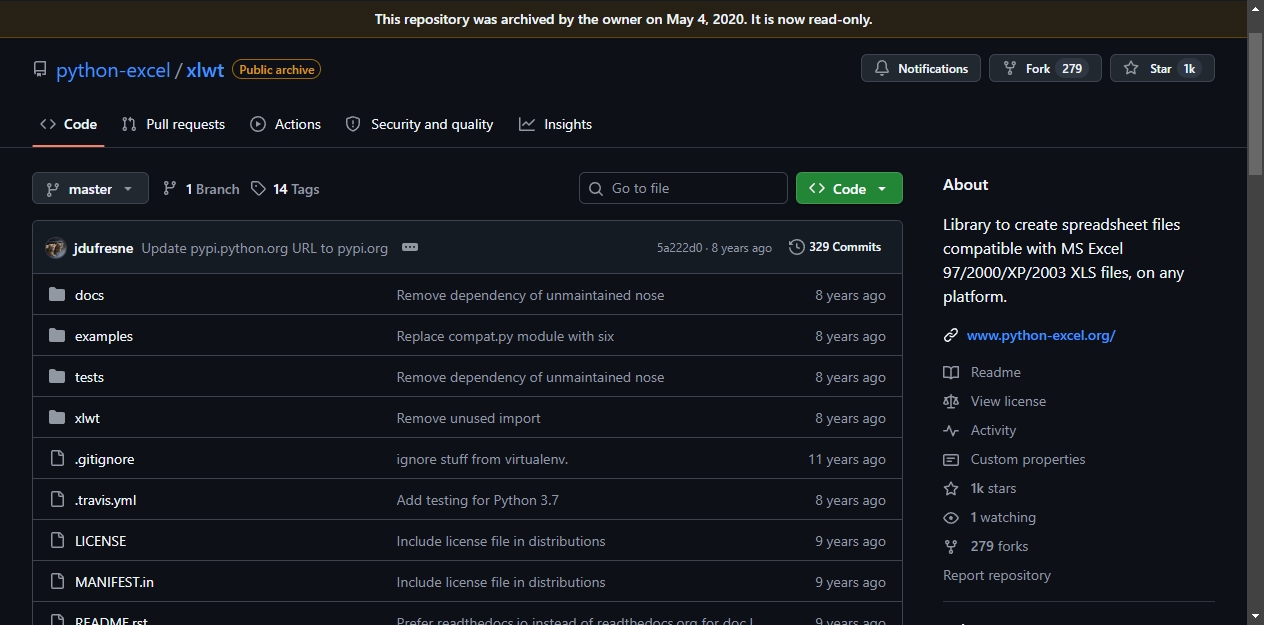The width and height of the screenshot is (1264, 625).
Task: Click the license scales icon
Action: coord(951,401)
